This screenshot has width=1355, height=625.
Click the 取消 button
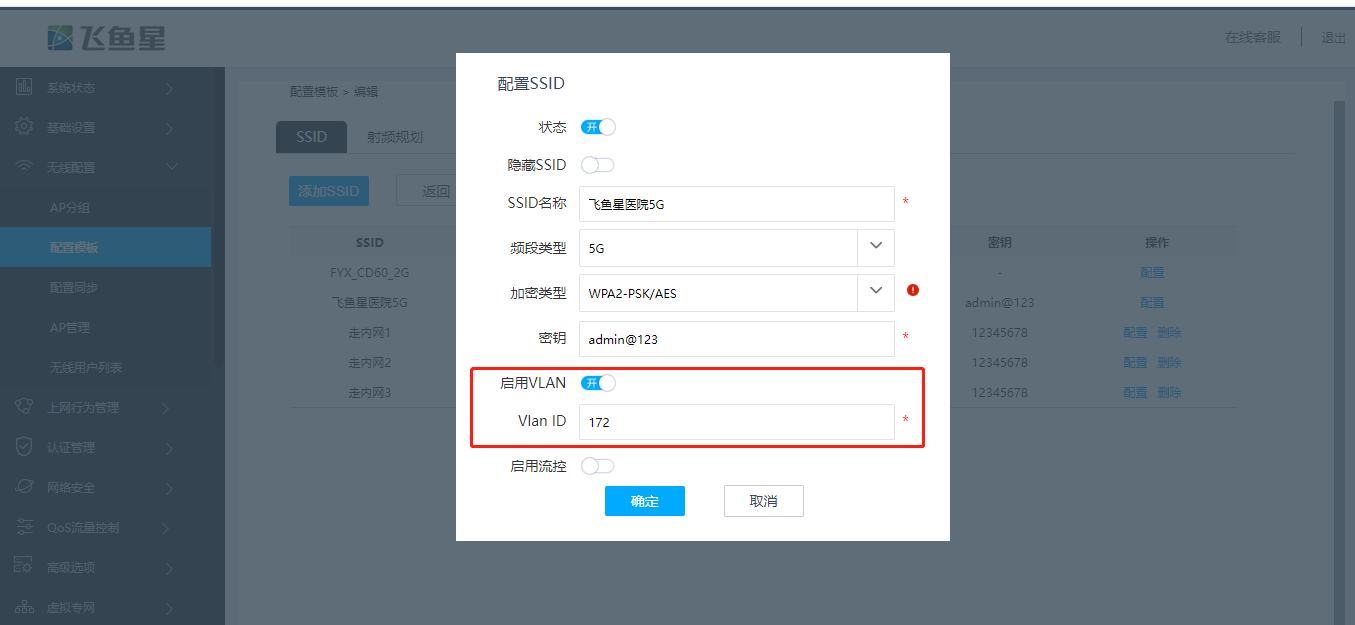[x=763, y=501]
